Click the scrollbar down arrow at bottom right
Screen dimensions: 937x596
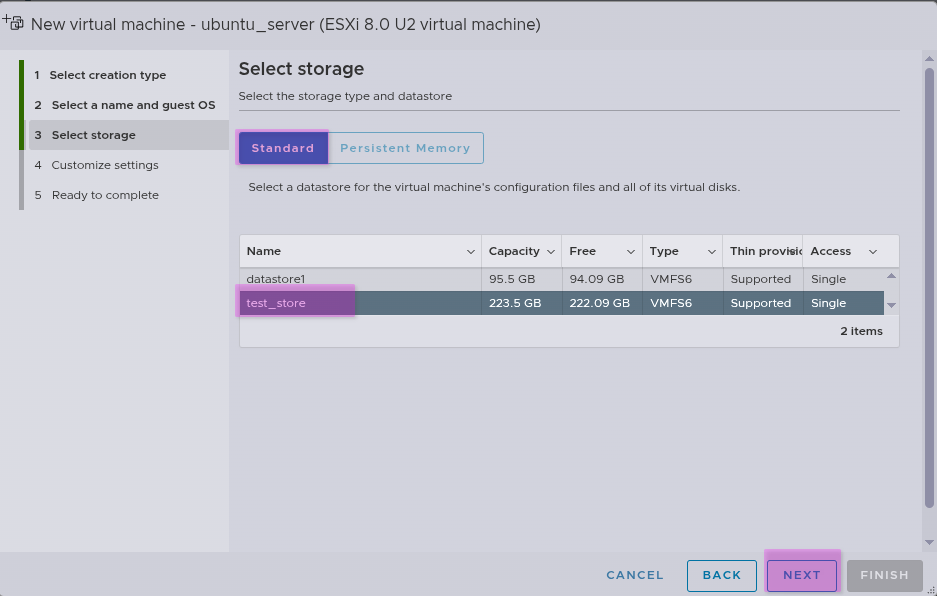pos(929,543)
